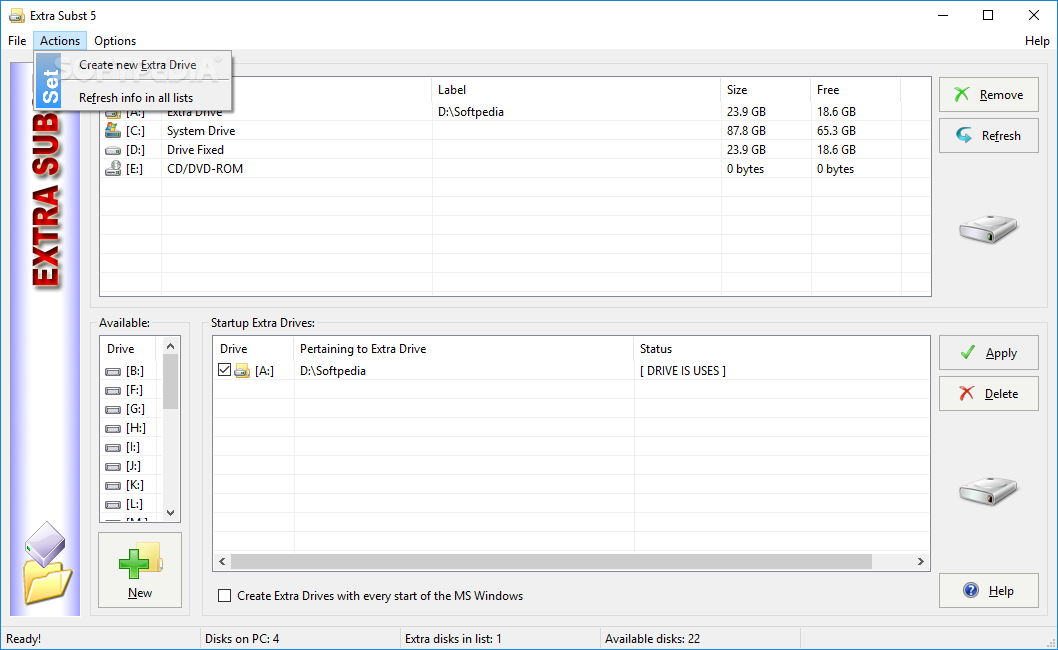Click the Free column header

coord(856,90)
